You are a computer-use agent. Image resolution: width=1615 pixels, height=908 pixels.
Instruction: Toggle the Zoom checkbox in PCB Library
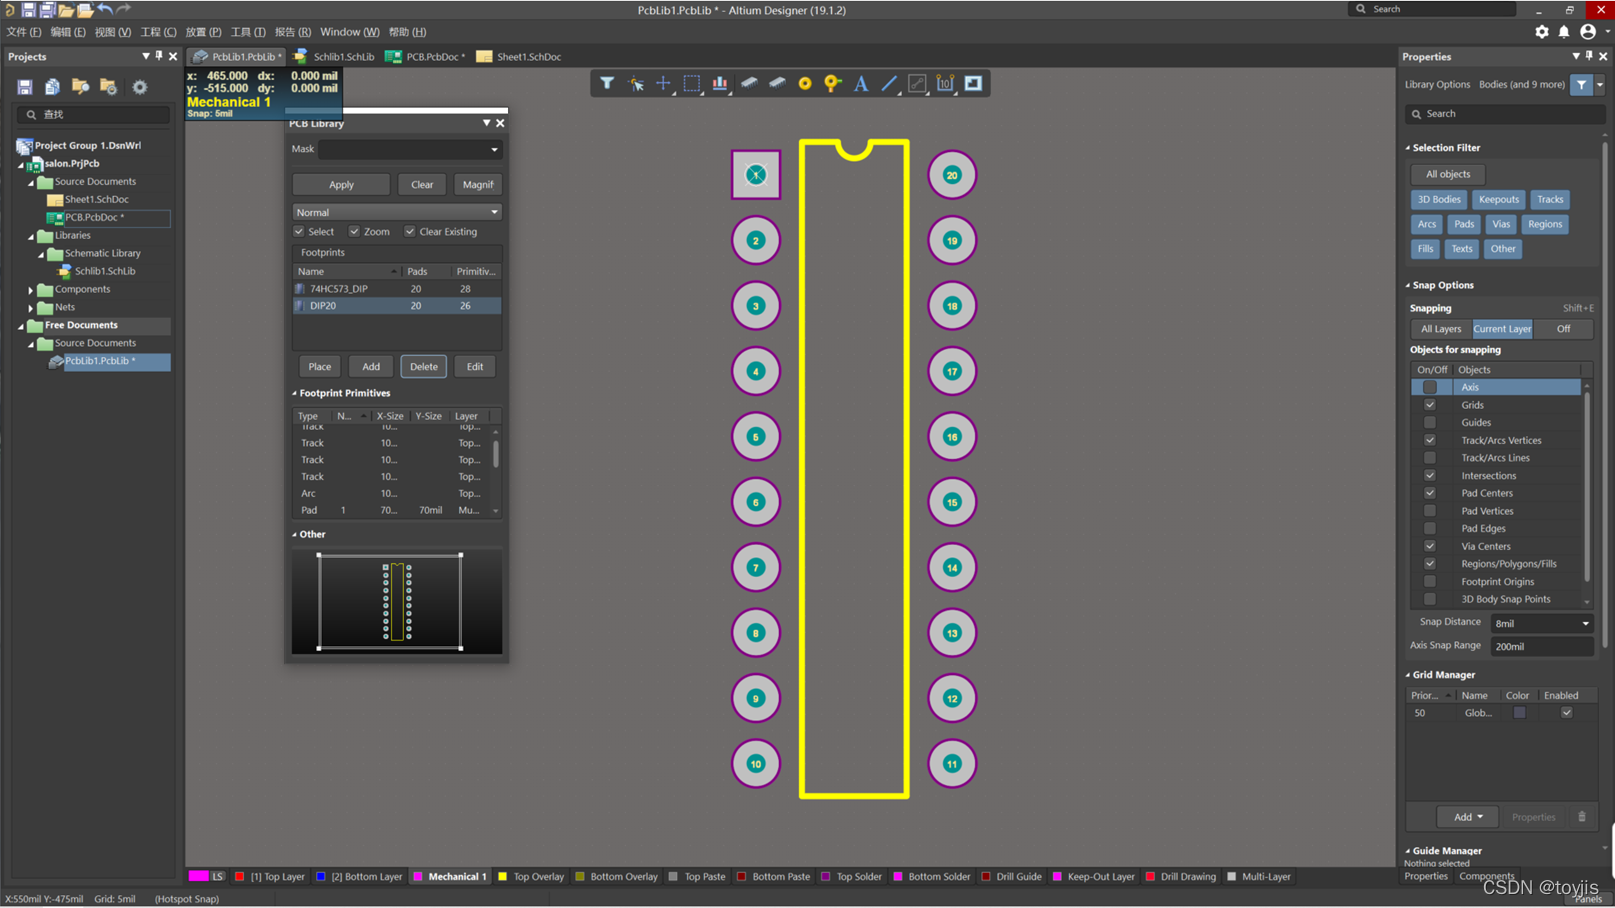coord(354,232)
